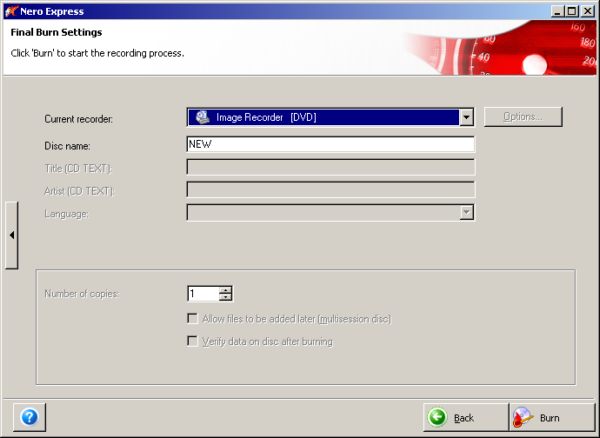Click the 'Language:' label

click(66, 214)
